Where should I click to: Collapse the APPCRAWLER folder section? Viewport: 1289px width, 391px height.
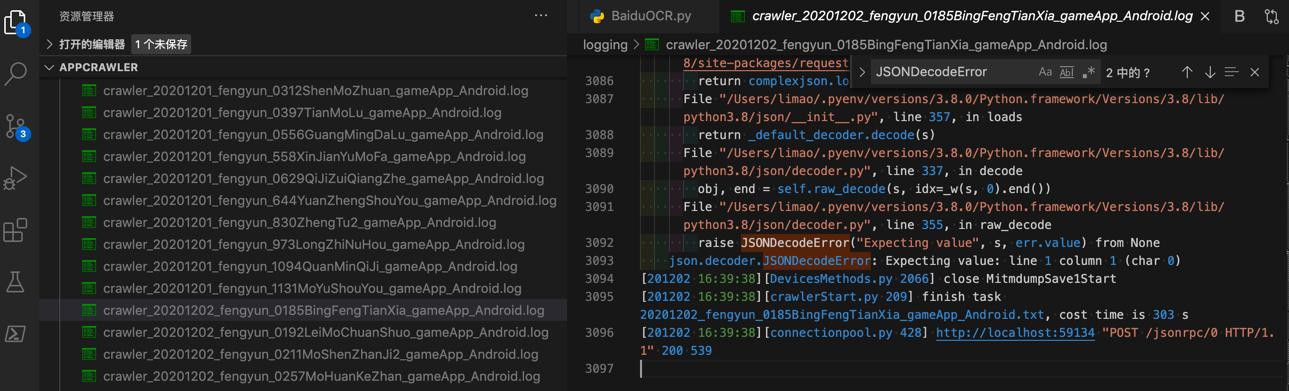[49, 67]
